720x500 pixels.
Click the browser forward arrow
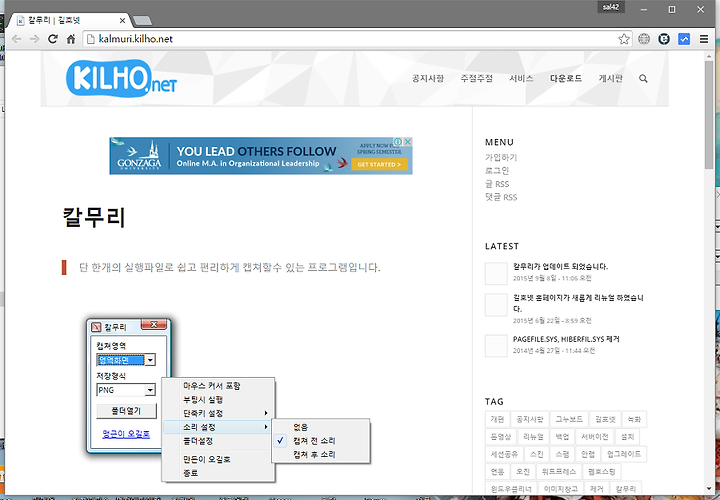(34, 39)
